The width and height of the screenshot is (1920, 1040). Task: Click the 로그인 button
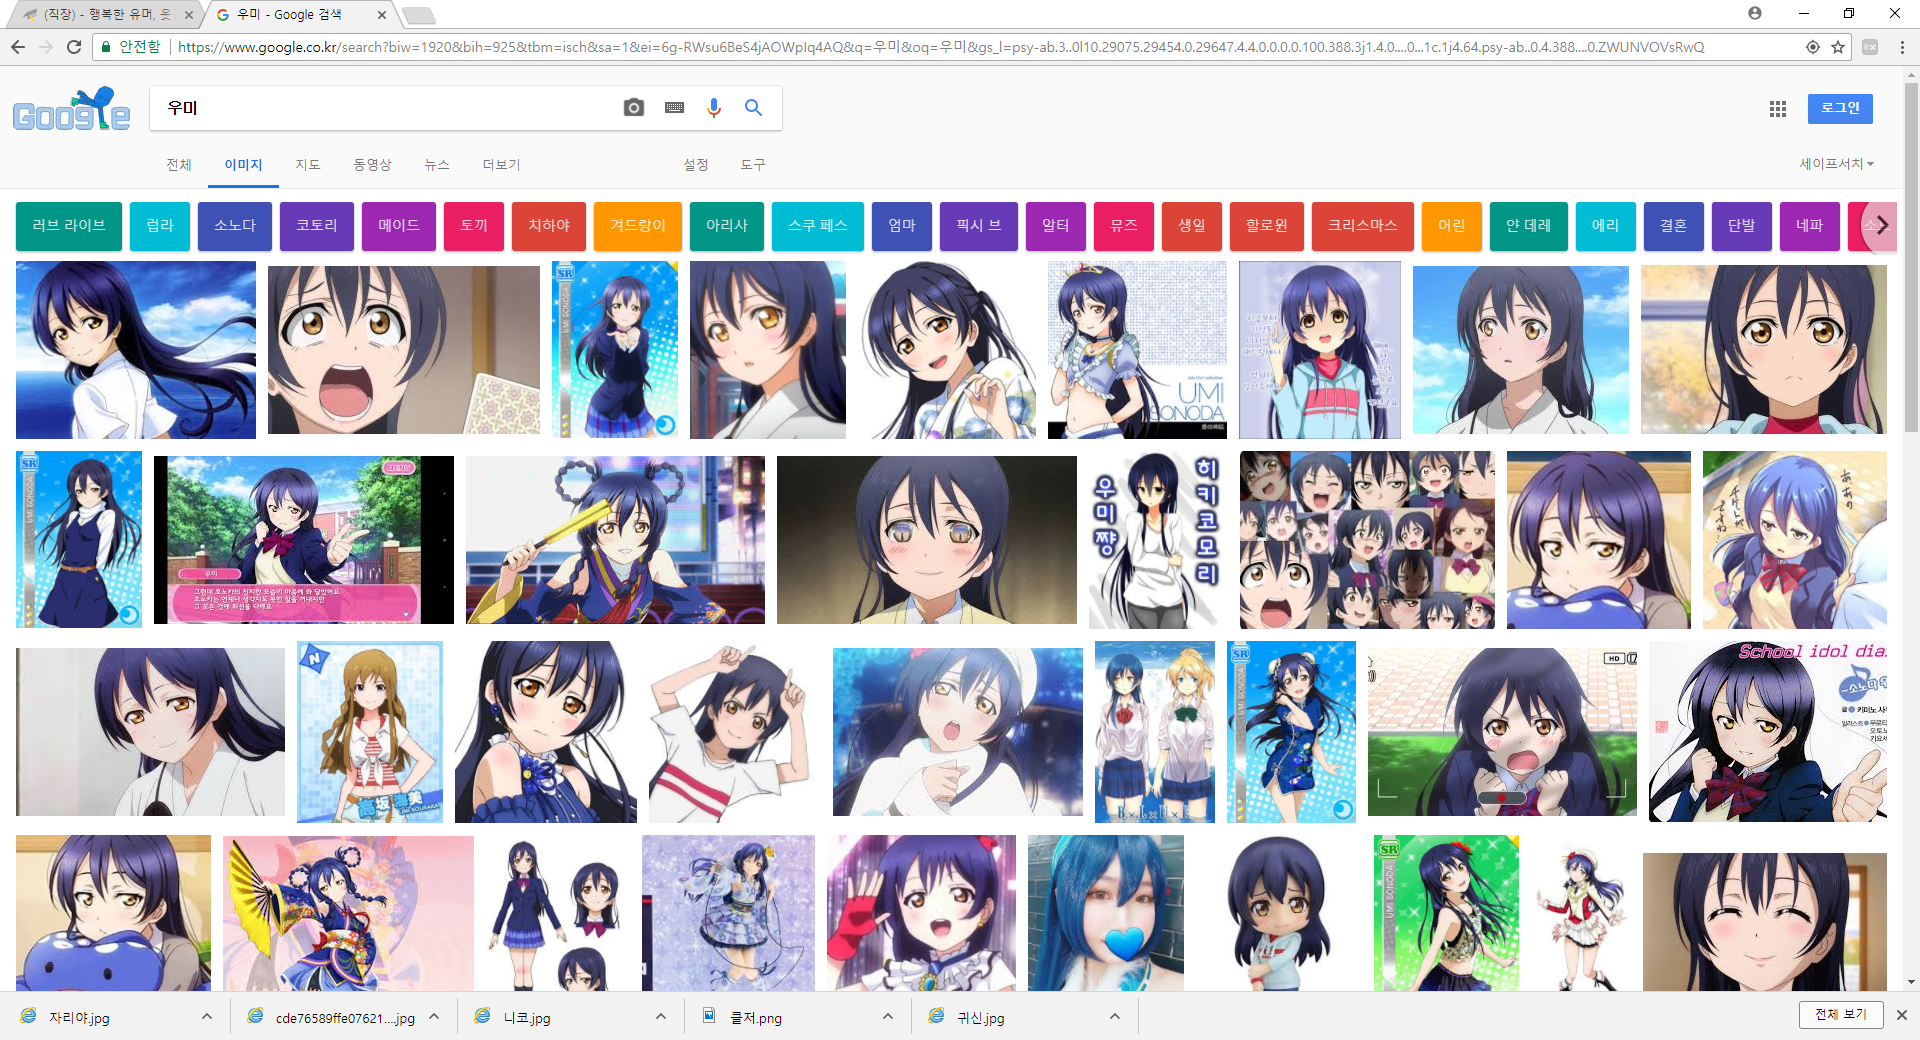click(1840, 108)
